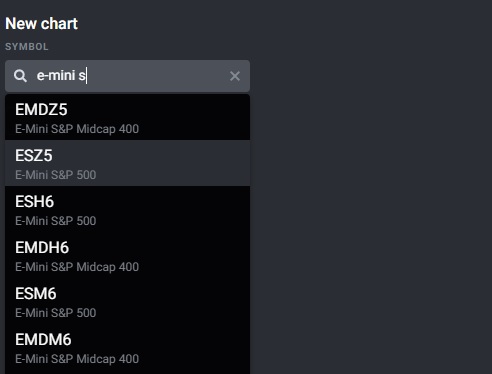Click blank search field space before the X

pyautogui.click(x=157, y=76)
